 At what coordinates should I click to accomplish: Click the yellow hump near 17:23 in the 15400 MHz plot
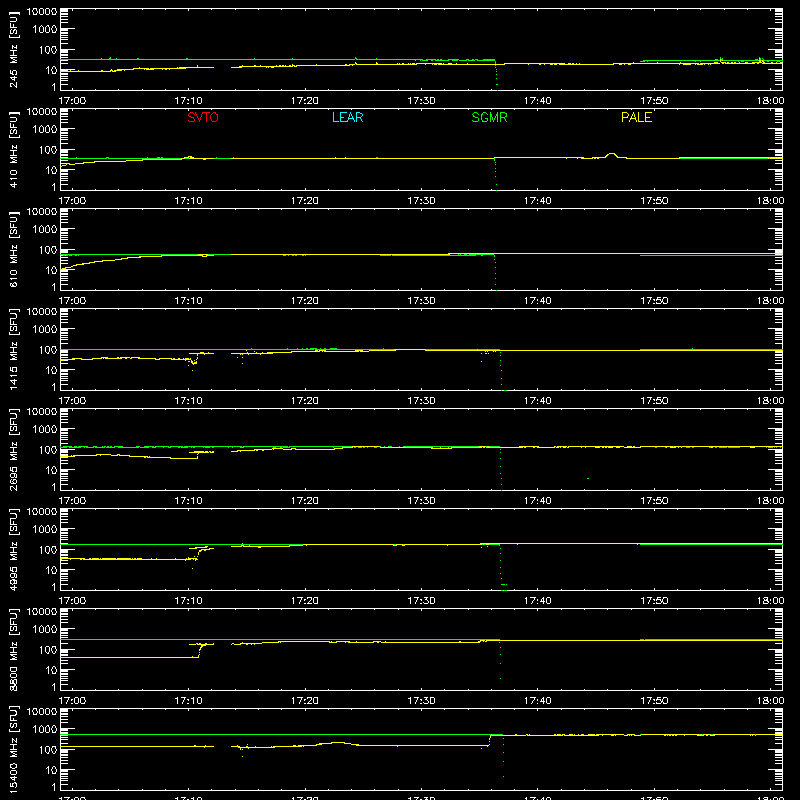(x=337, y=743)
